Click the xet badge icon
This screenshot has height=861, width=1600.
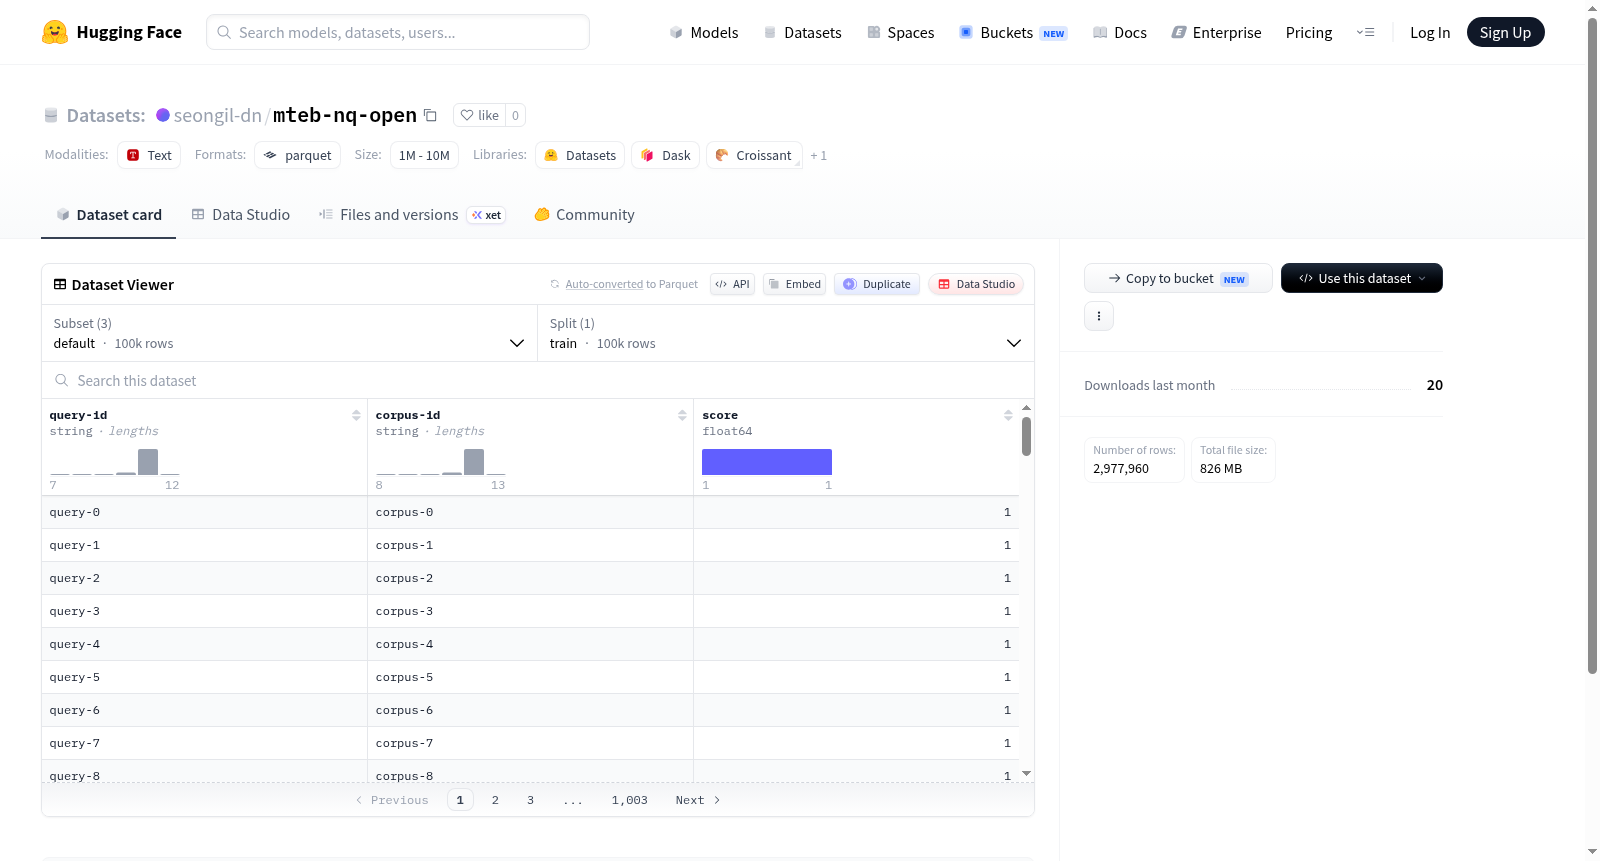click(486, 215)
